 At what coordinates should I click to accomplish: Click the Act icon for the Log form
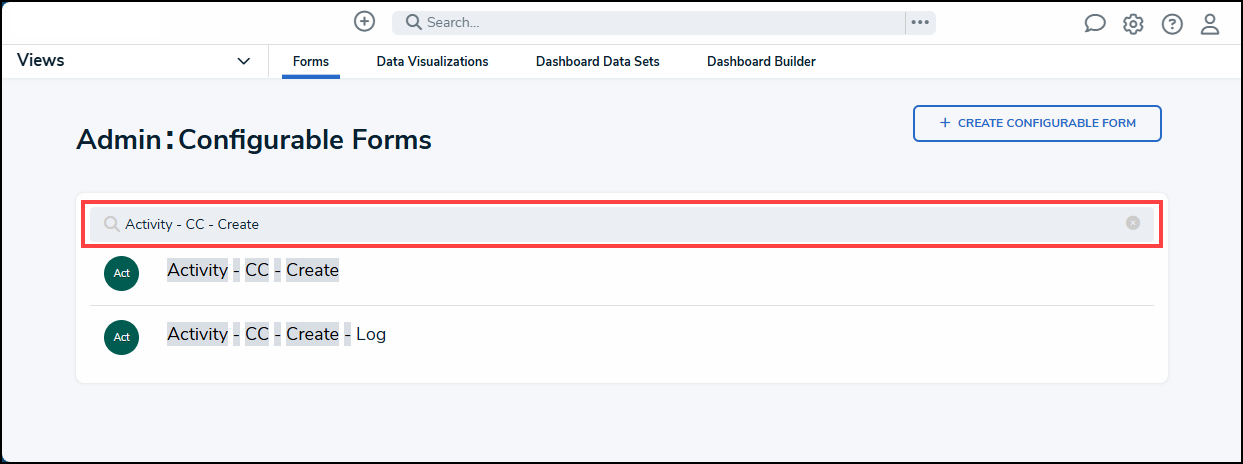point(121,337)
